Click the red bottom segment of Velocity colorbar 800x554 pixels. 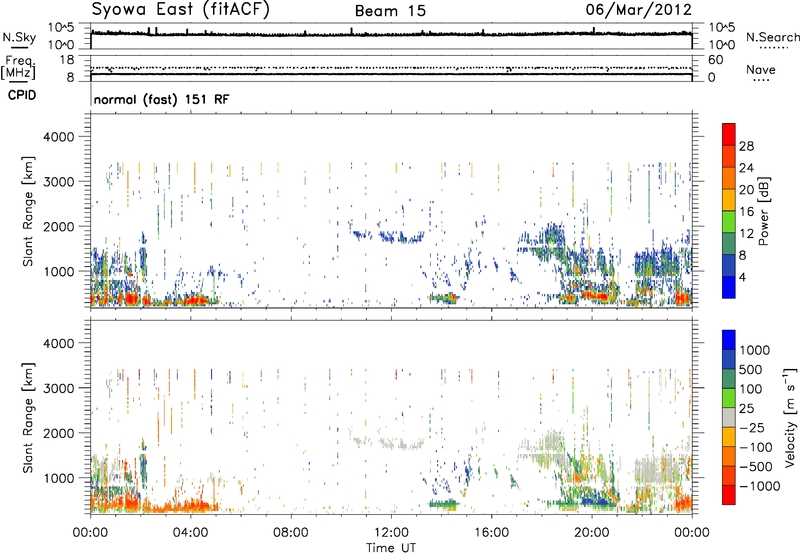point(729,495)
